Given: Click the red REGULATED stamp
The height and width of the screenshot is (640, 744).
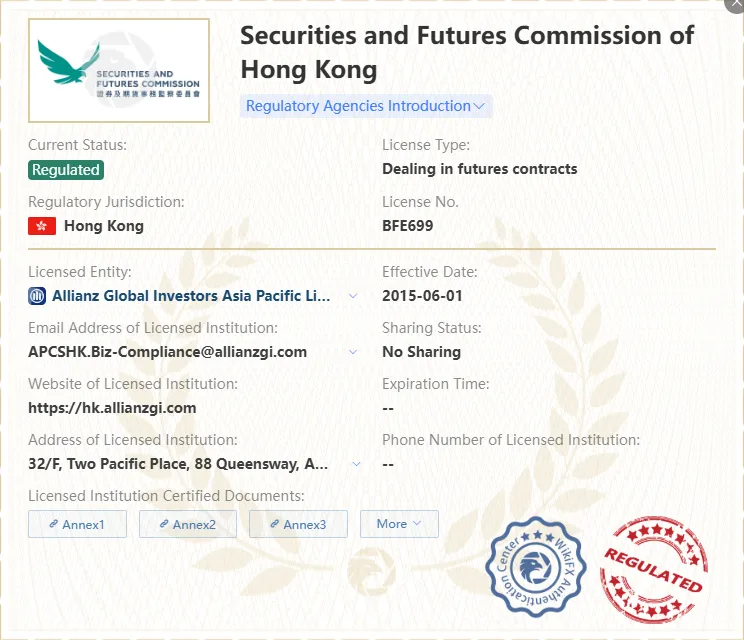Looking at the screenshot, I should click(654, 569).
